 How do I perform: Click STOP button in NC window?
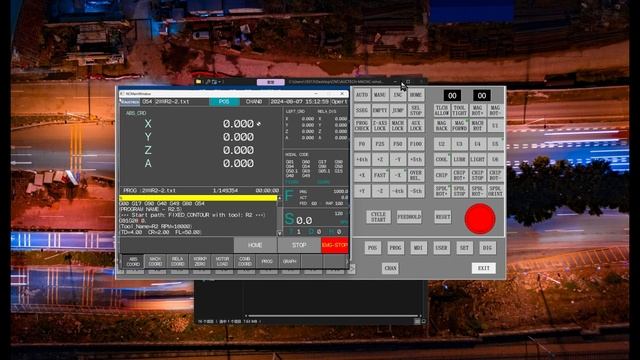[299, 245]
